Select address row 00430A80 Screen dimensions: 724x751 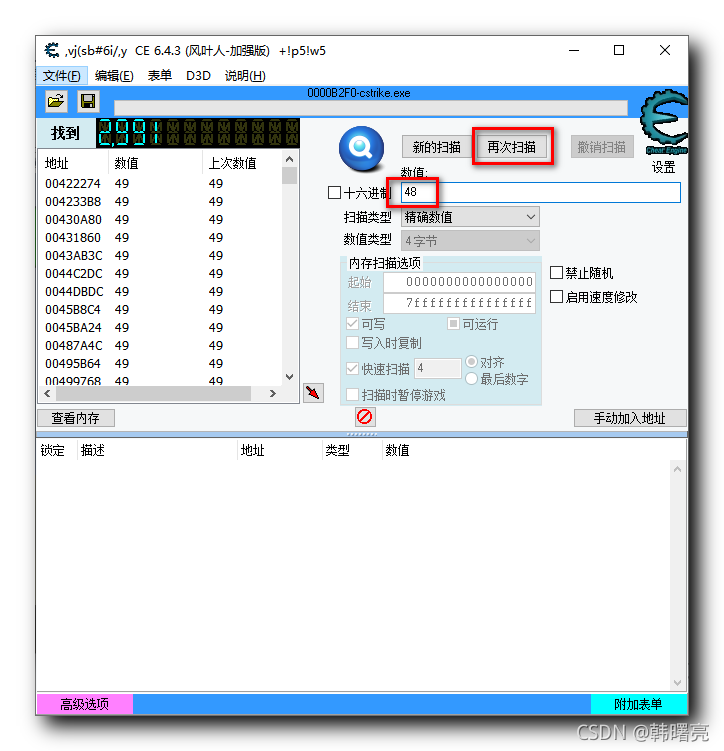point(160,219)
